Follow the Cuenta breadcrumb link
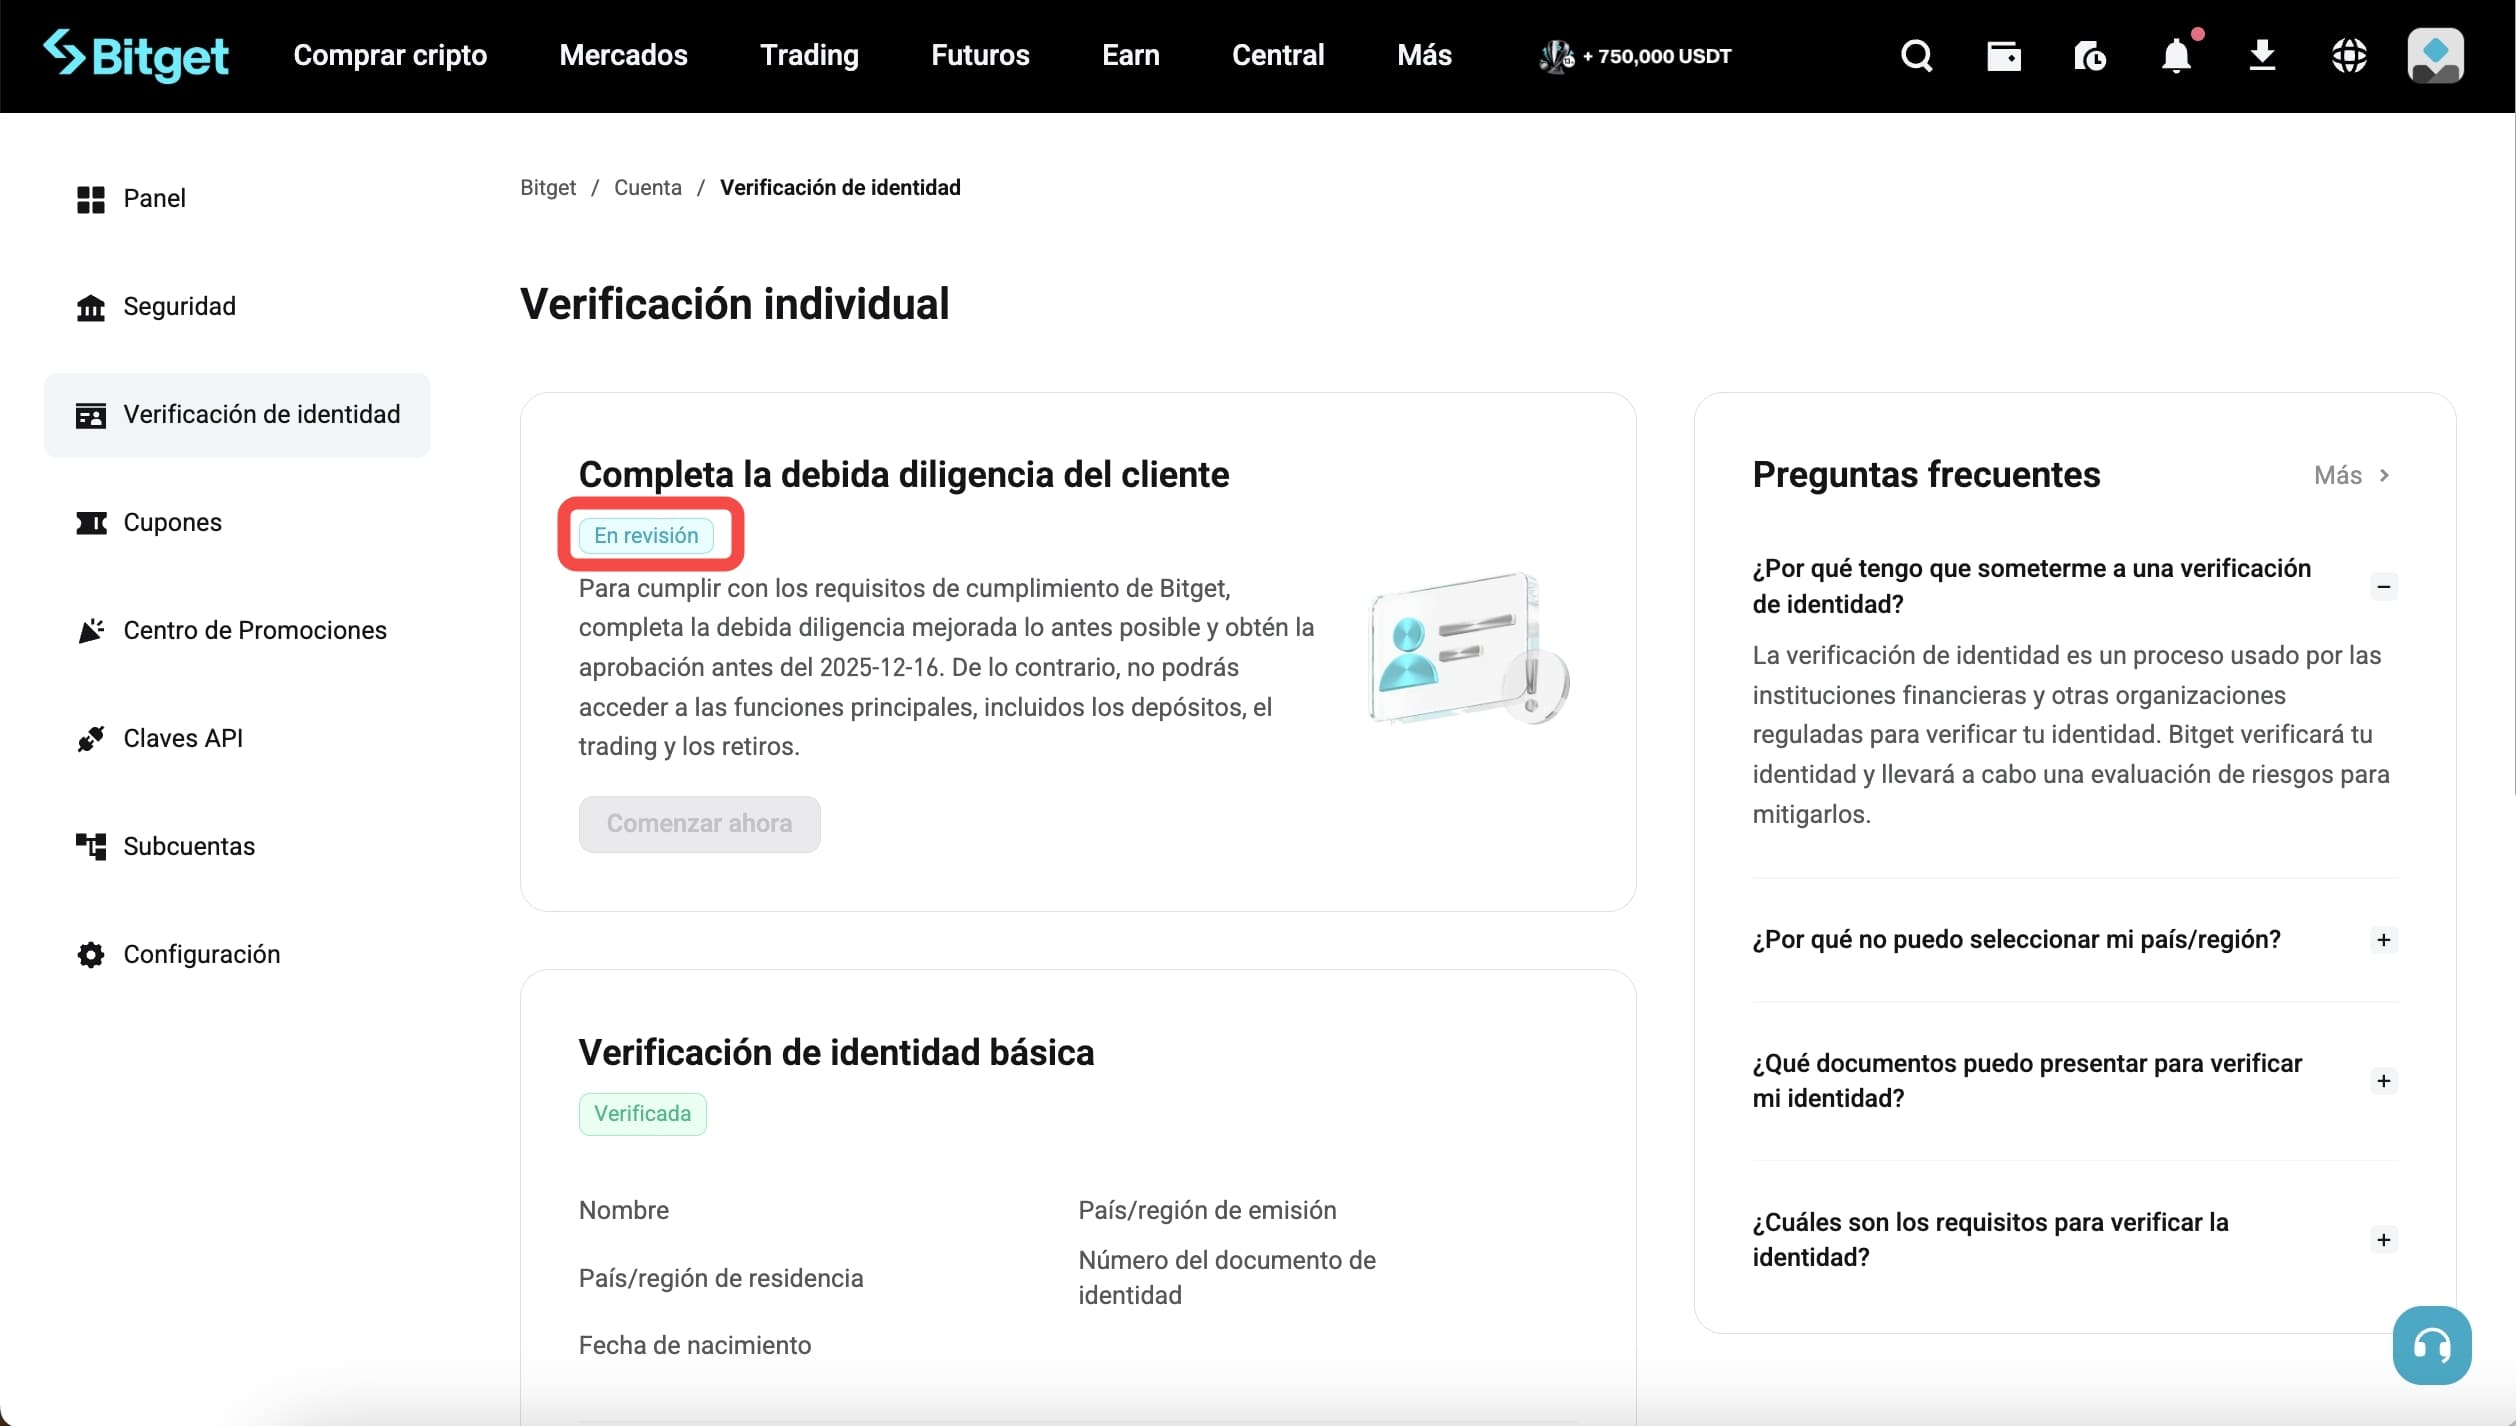Screen dimensions: 2516x1426 coord(647,187)
